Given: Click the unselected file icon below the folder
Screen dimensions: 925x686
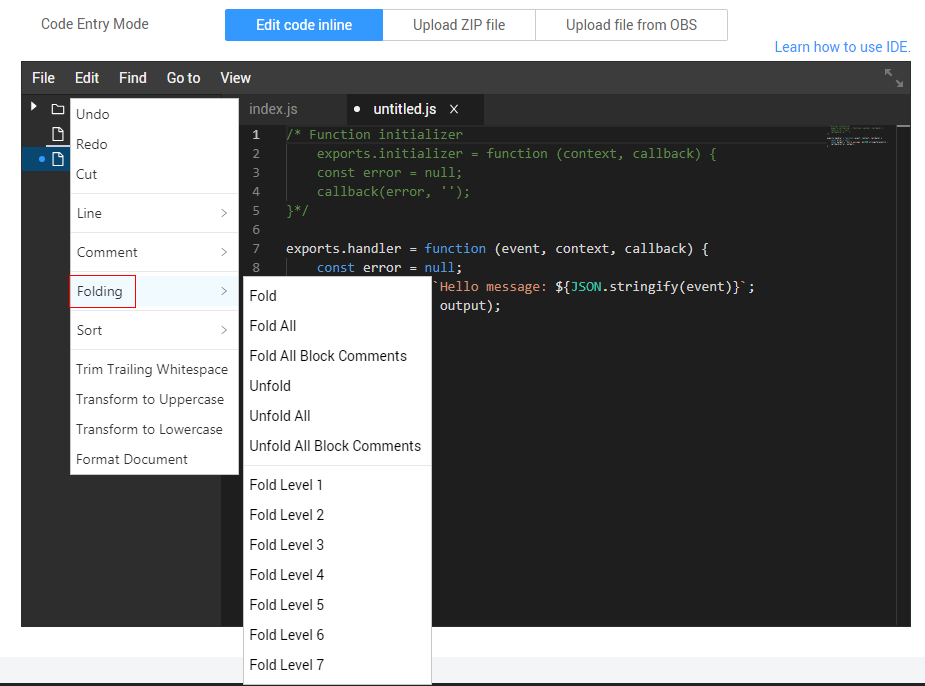Looking at the screenshot, I should [58, 134].
